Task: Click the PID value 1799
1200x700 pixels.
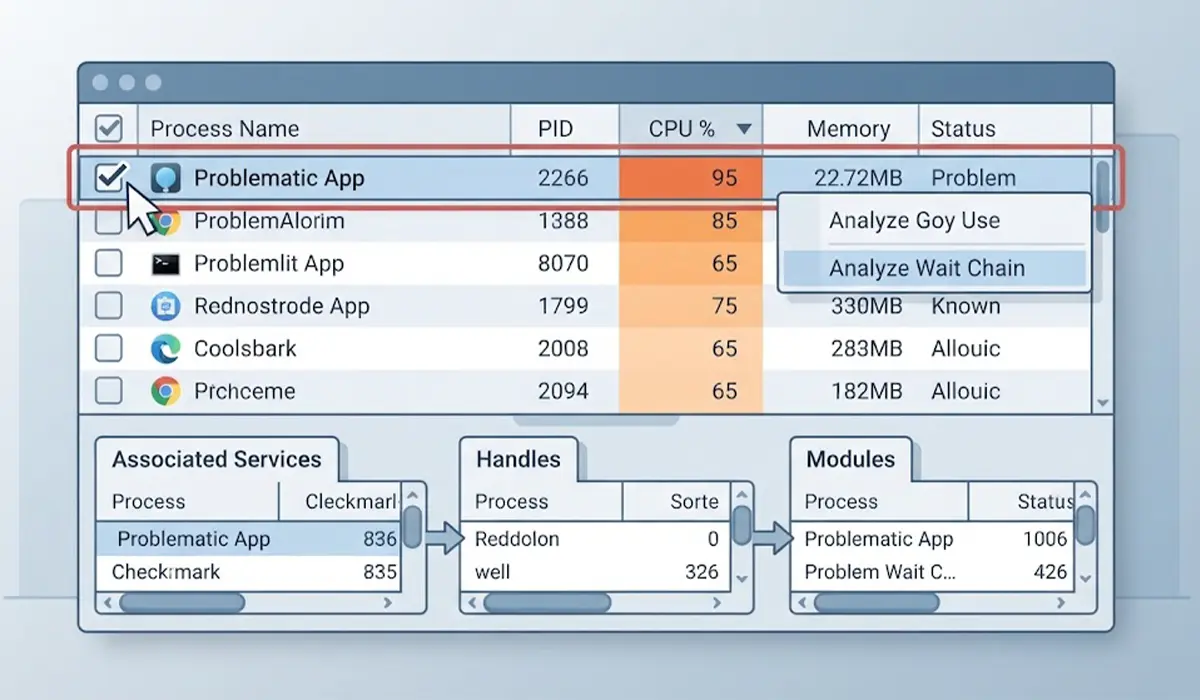Action: pyautogui.click(x=563, y=306)
